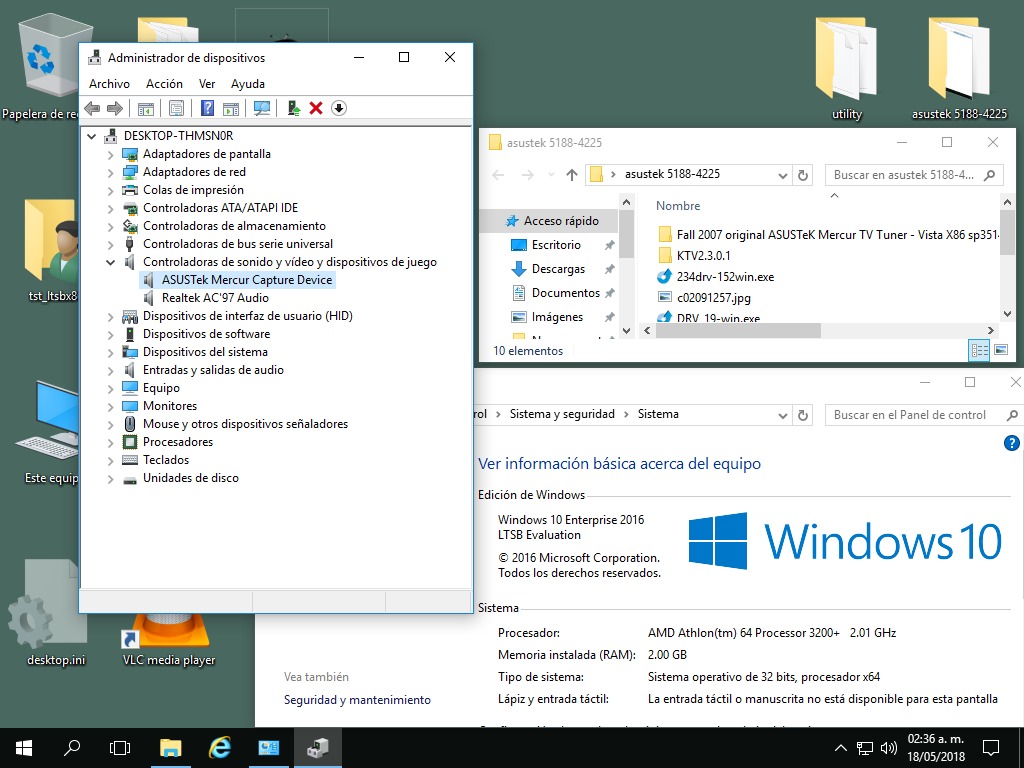This screenshot has height=768, width=1024.
Task: Click the volume speaker tray icon
Action: pos(889,748)
